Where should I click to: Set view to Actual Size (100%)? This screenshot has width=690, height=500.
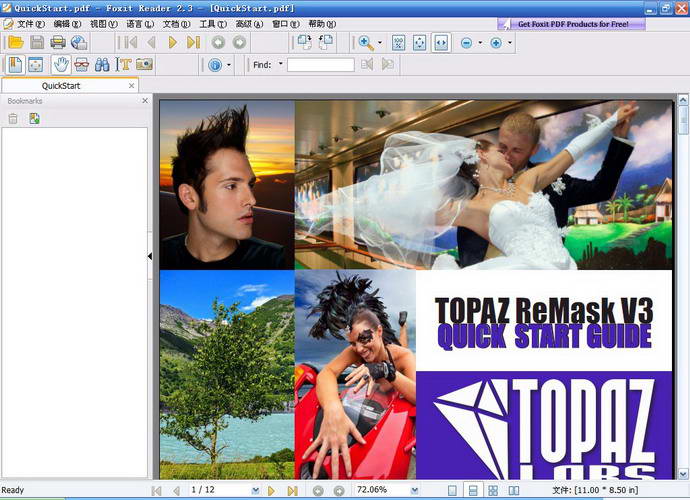pyautogui.click(x=399, y=43)
